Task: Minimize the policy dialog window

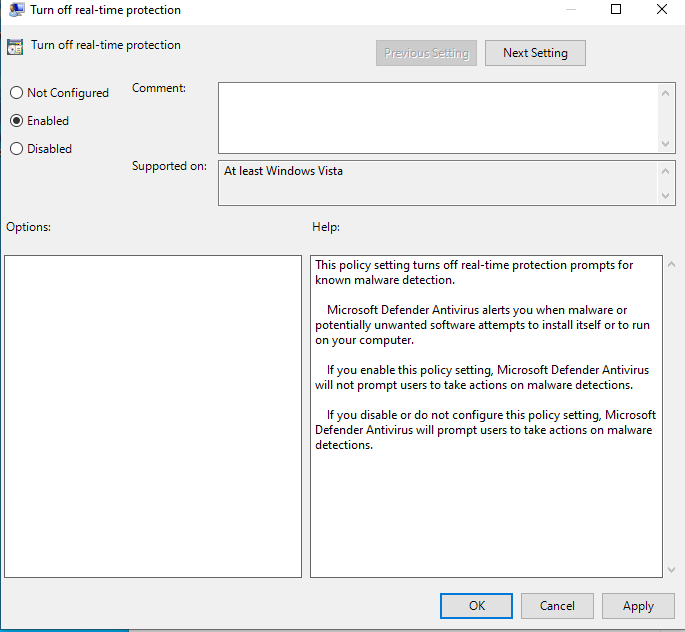Action: [x=571, y=10]
